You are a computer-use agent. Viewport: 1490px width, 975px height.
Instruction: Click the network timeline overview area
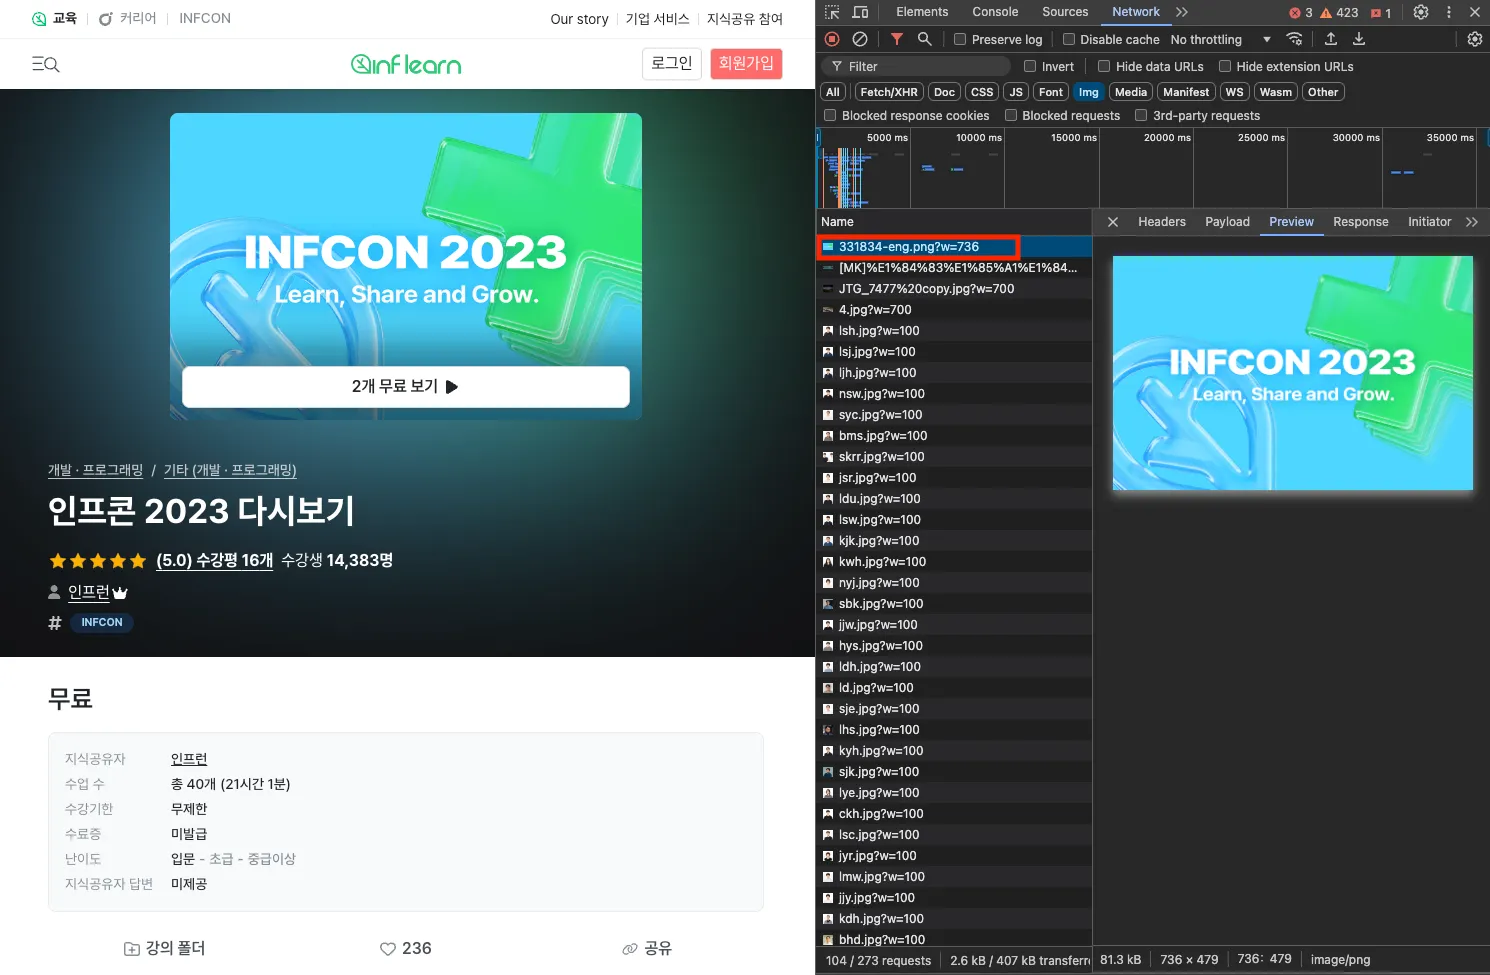(1152, 168)
